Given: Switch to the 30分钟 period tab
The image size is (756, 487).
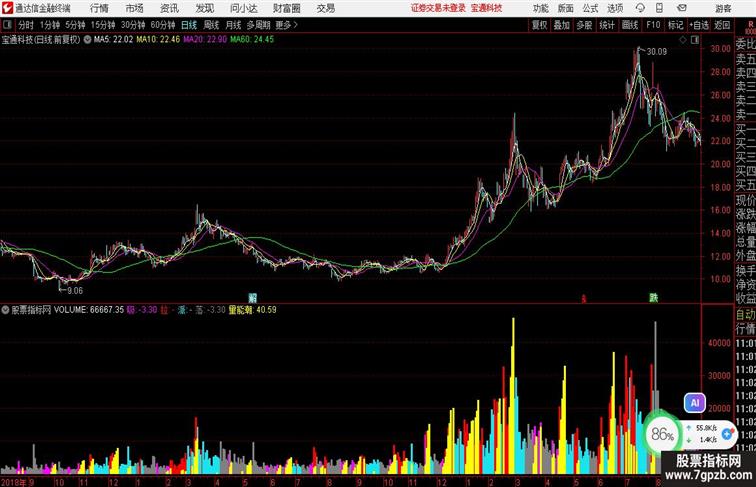Looking at the screenshot, I should click(133, 25).
